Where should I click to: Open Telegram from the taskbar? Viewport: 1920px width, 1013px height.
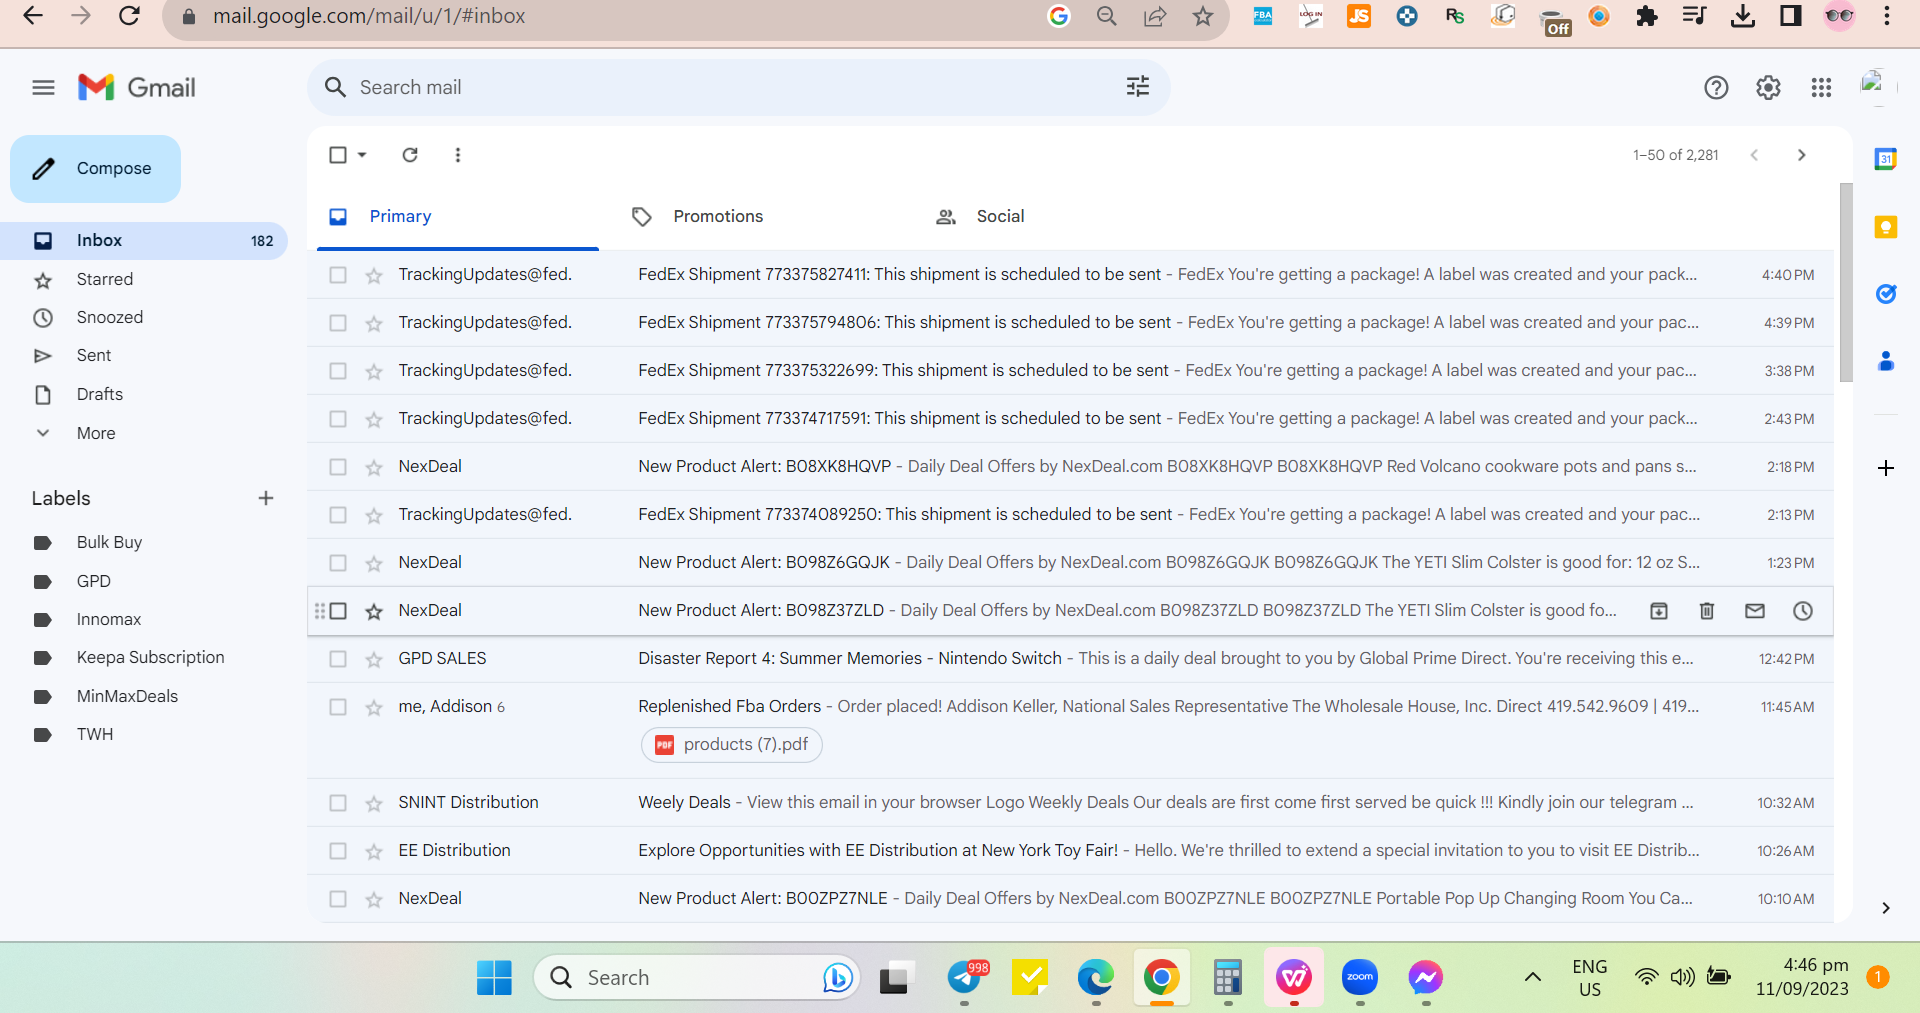pos(966,977)
